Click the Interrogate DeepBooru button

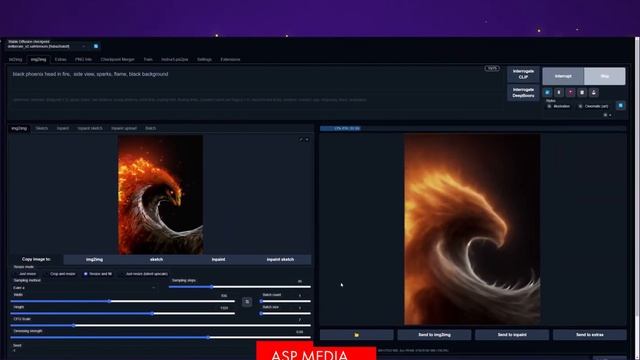click(523, 93)
